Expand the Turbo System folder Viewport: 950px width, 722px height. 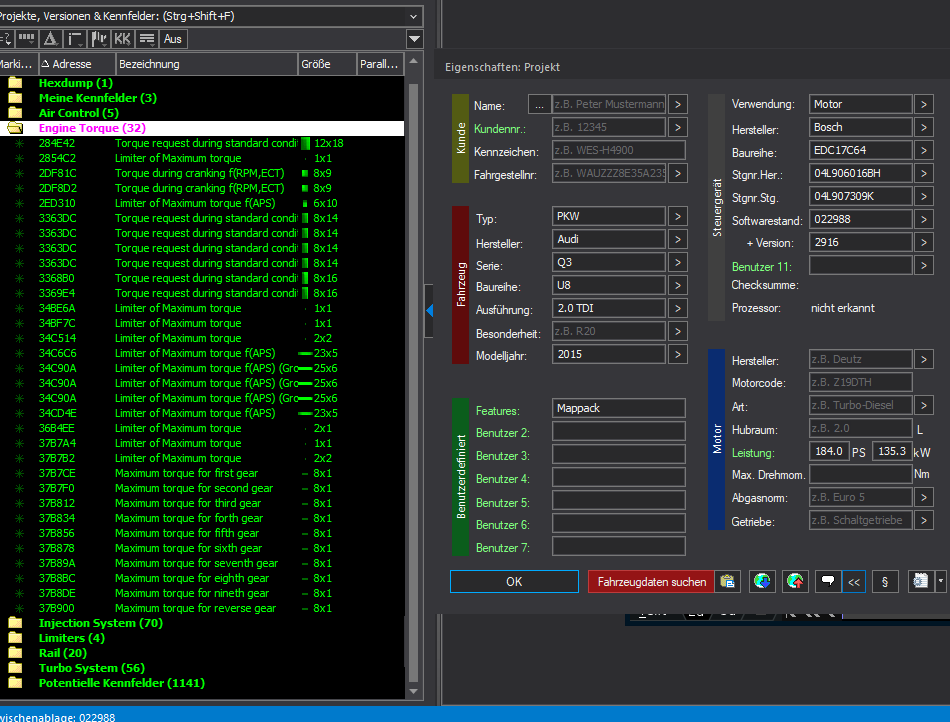[x=15, y=668]
